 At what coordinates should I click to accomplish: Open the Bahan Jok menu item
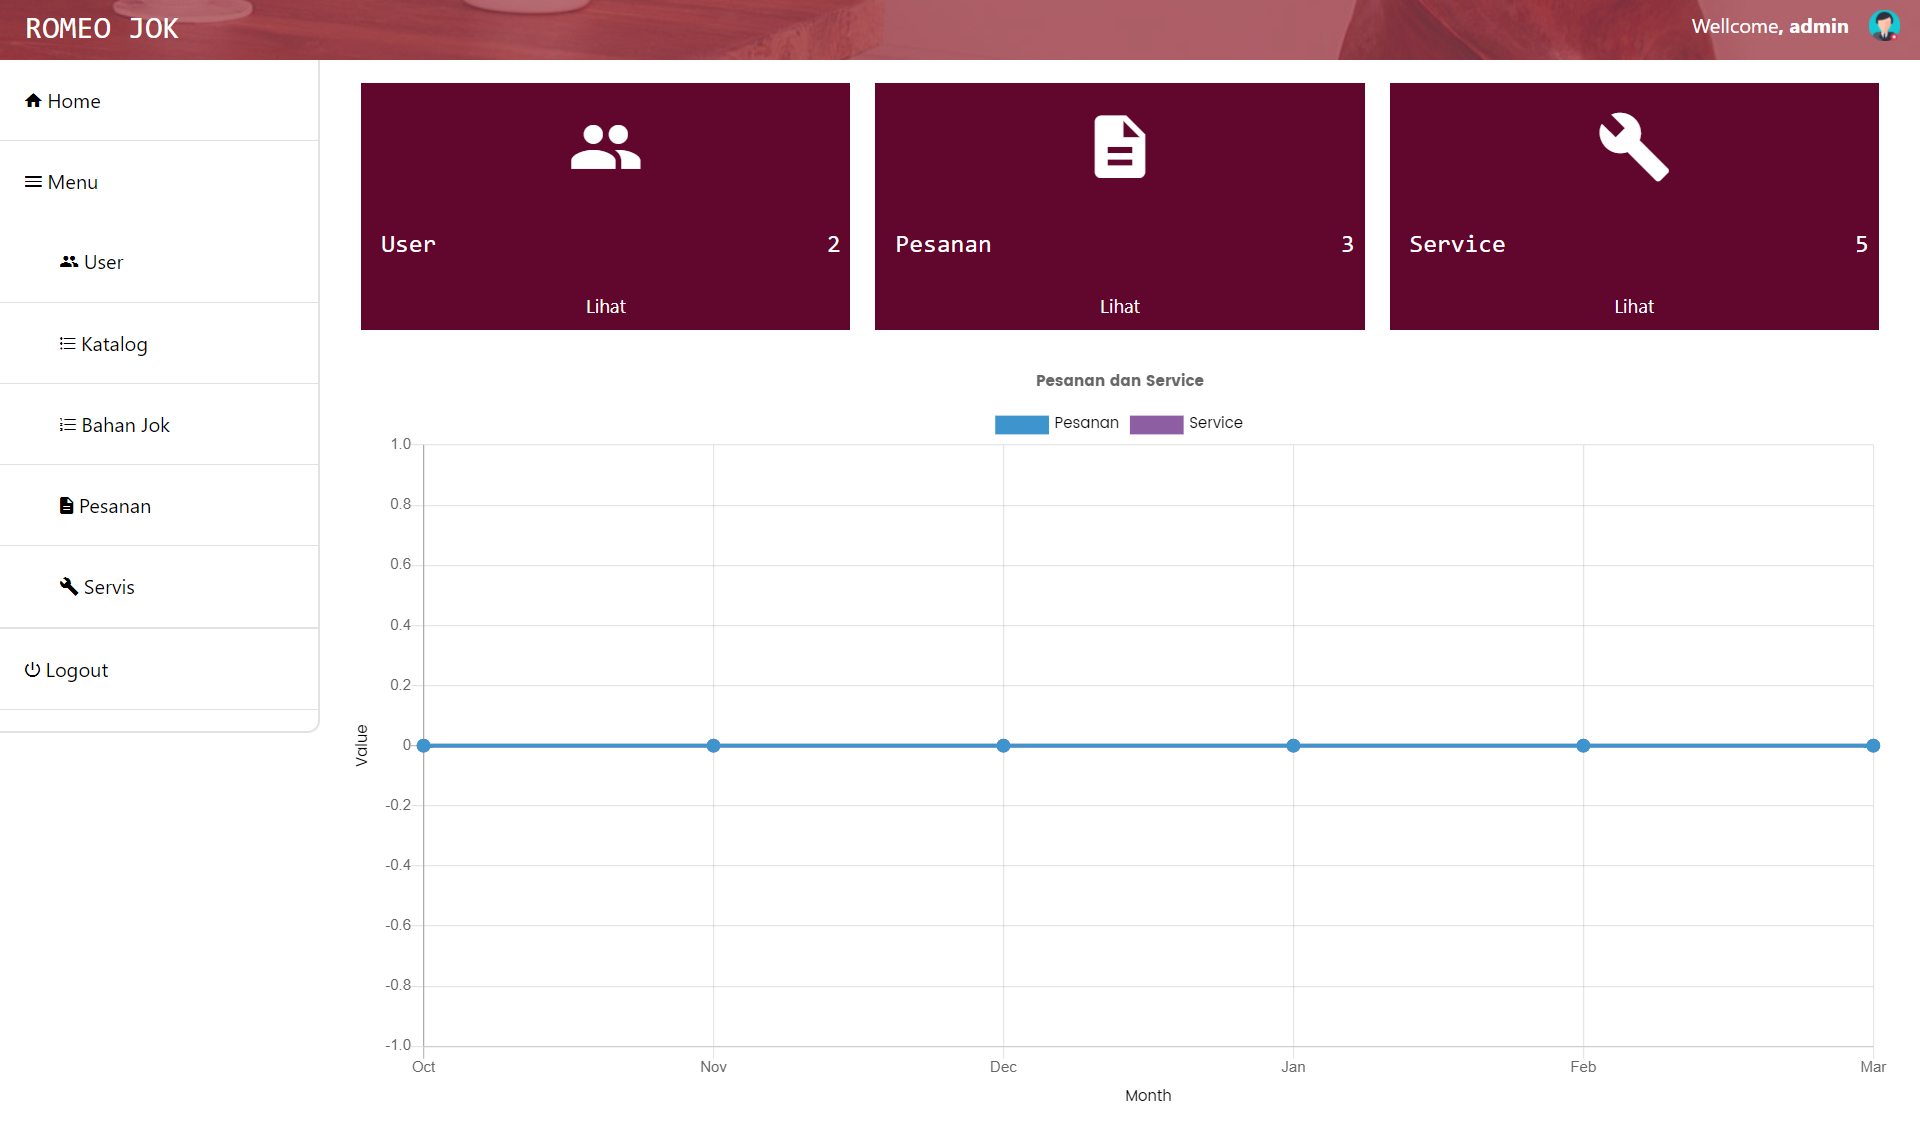click(x=125, y=425)
